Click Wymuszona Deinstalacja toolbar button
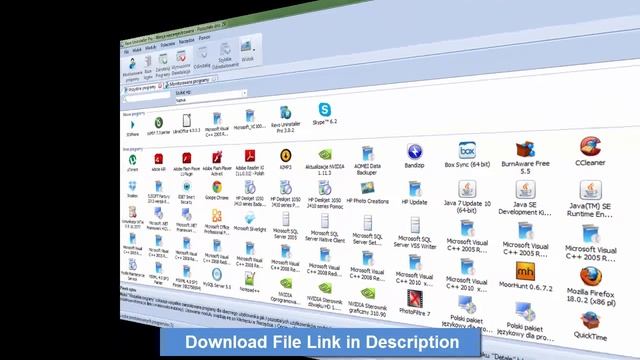Image resolution: width=640 pixels, height=360 pixels. (x=181, y=63)
